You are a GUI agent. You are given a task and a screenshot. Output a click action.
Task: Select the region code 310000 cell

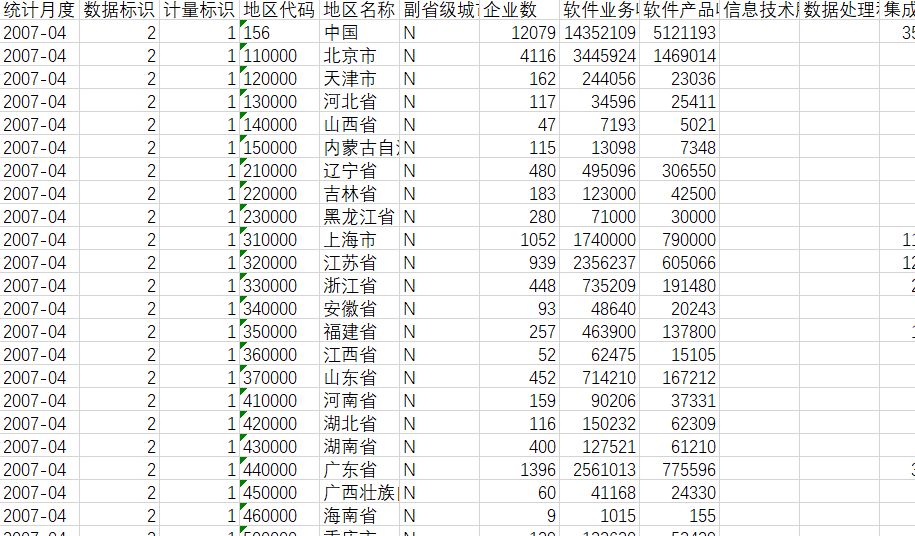pos(280,240)
